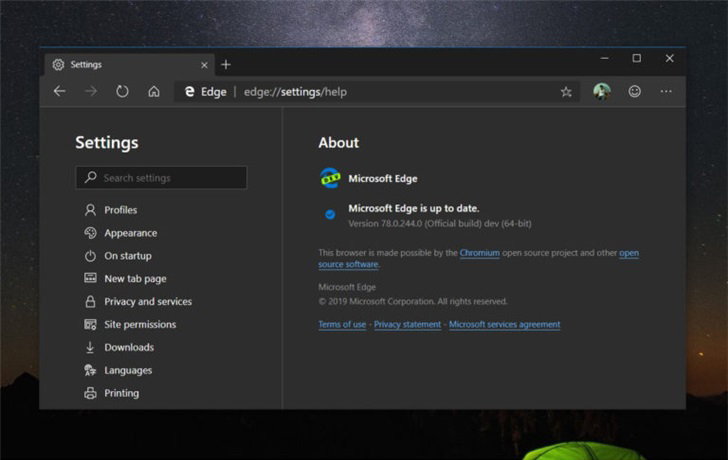
Task: Open the user profile avatar
Action: pyautogui.click(x=601, y=91)
